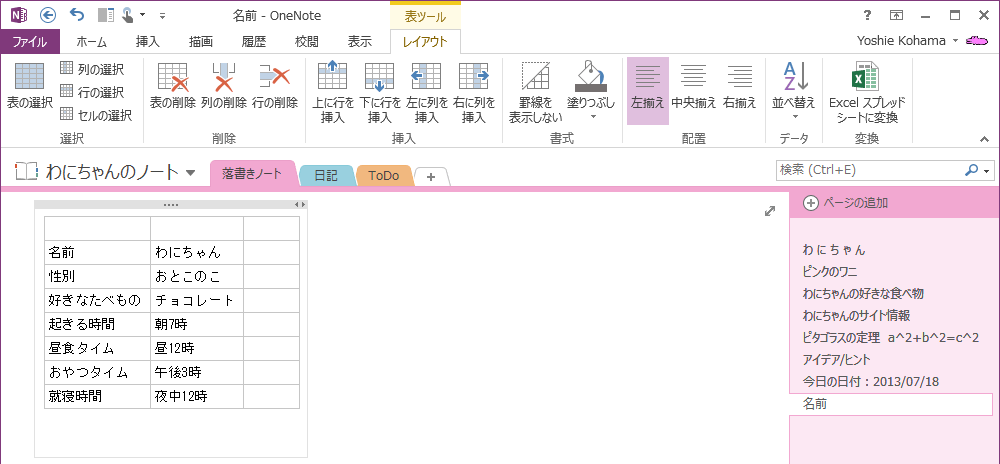The width and height of the screenshot is (1000, 464).
Task: Toggle 右揃え right alignment
Action: coord(740,86)
